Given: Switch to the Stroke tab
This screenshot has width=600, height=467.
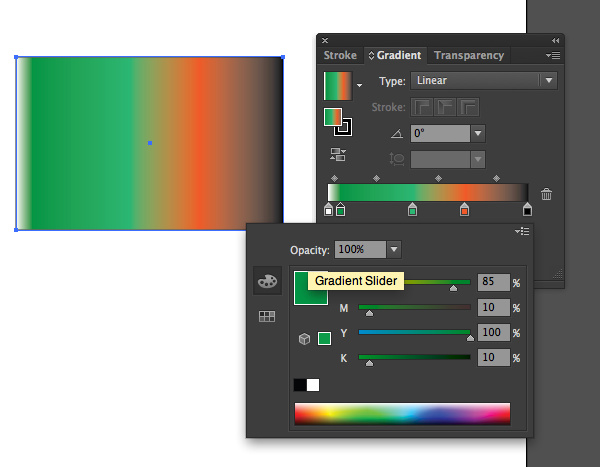Looking at the screenshot, I should (x=340, y=55).
